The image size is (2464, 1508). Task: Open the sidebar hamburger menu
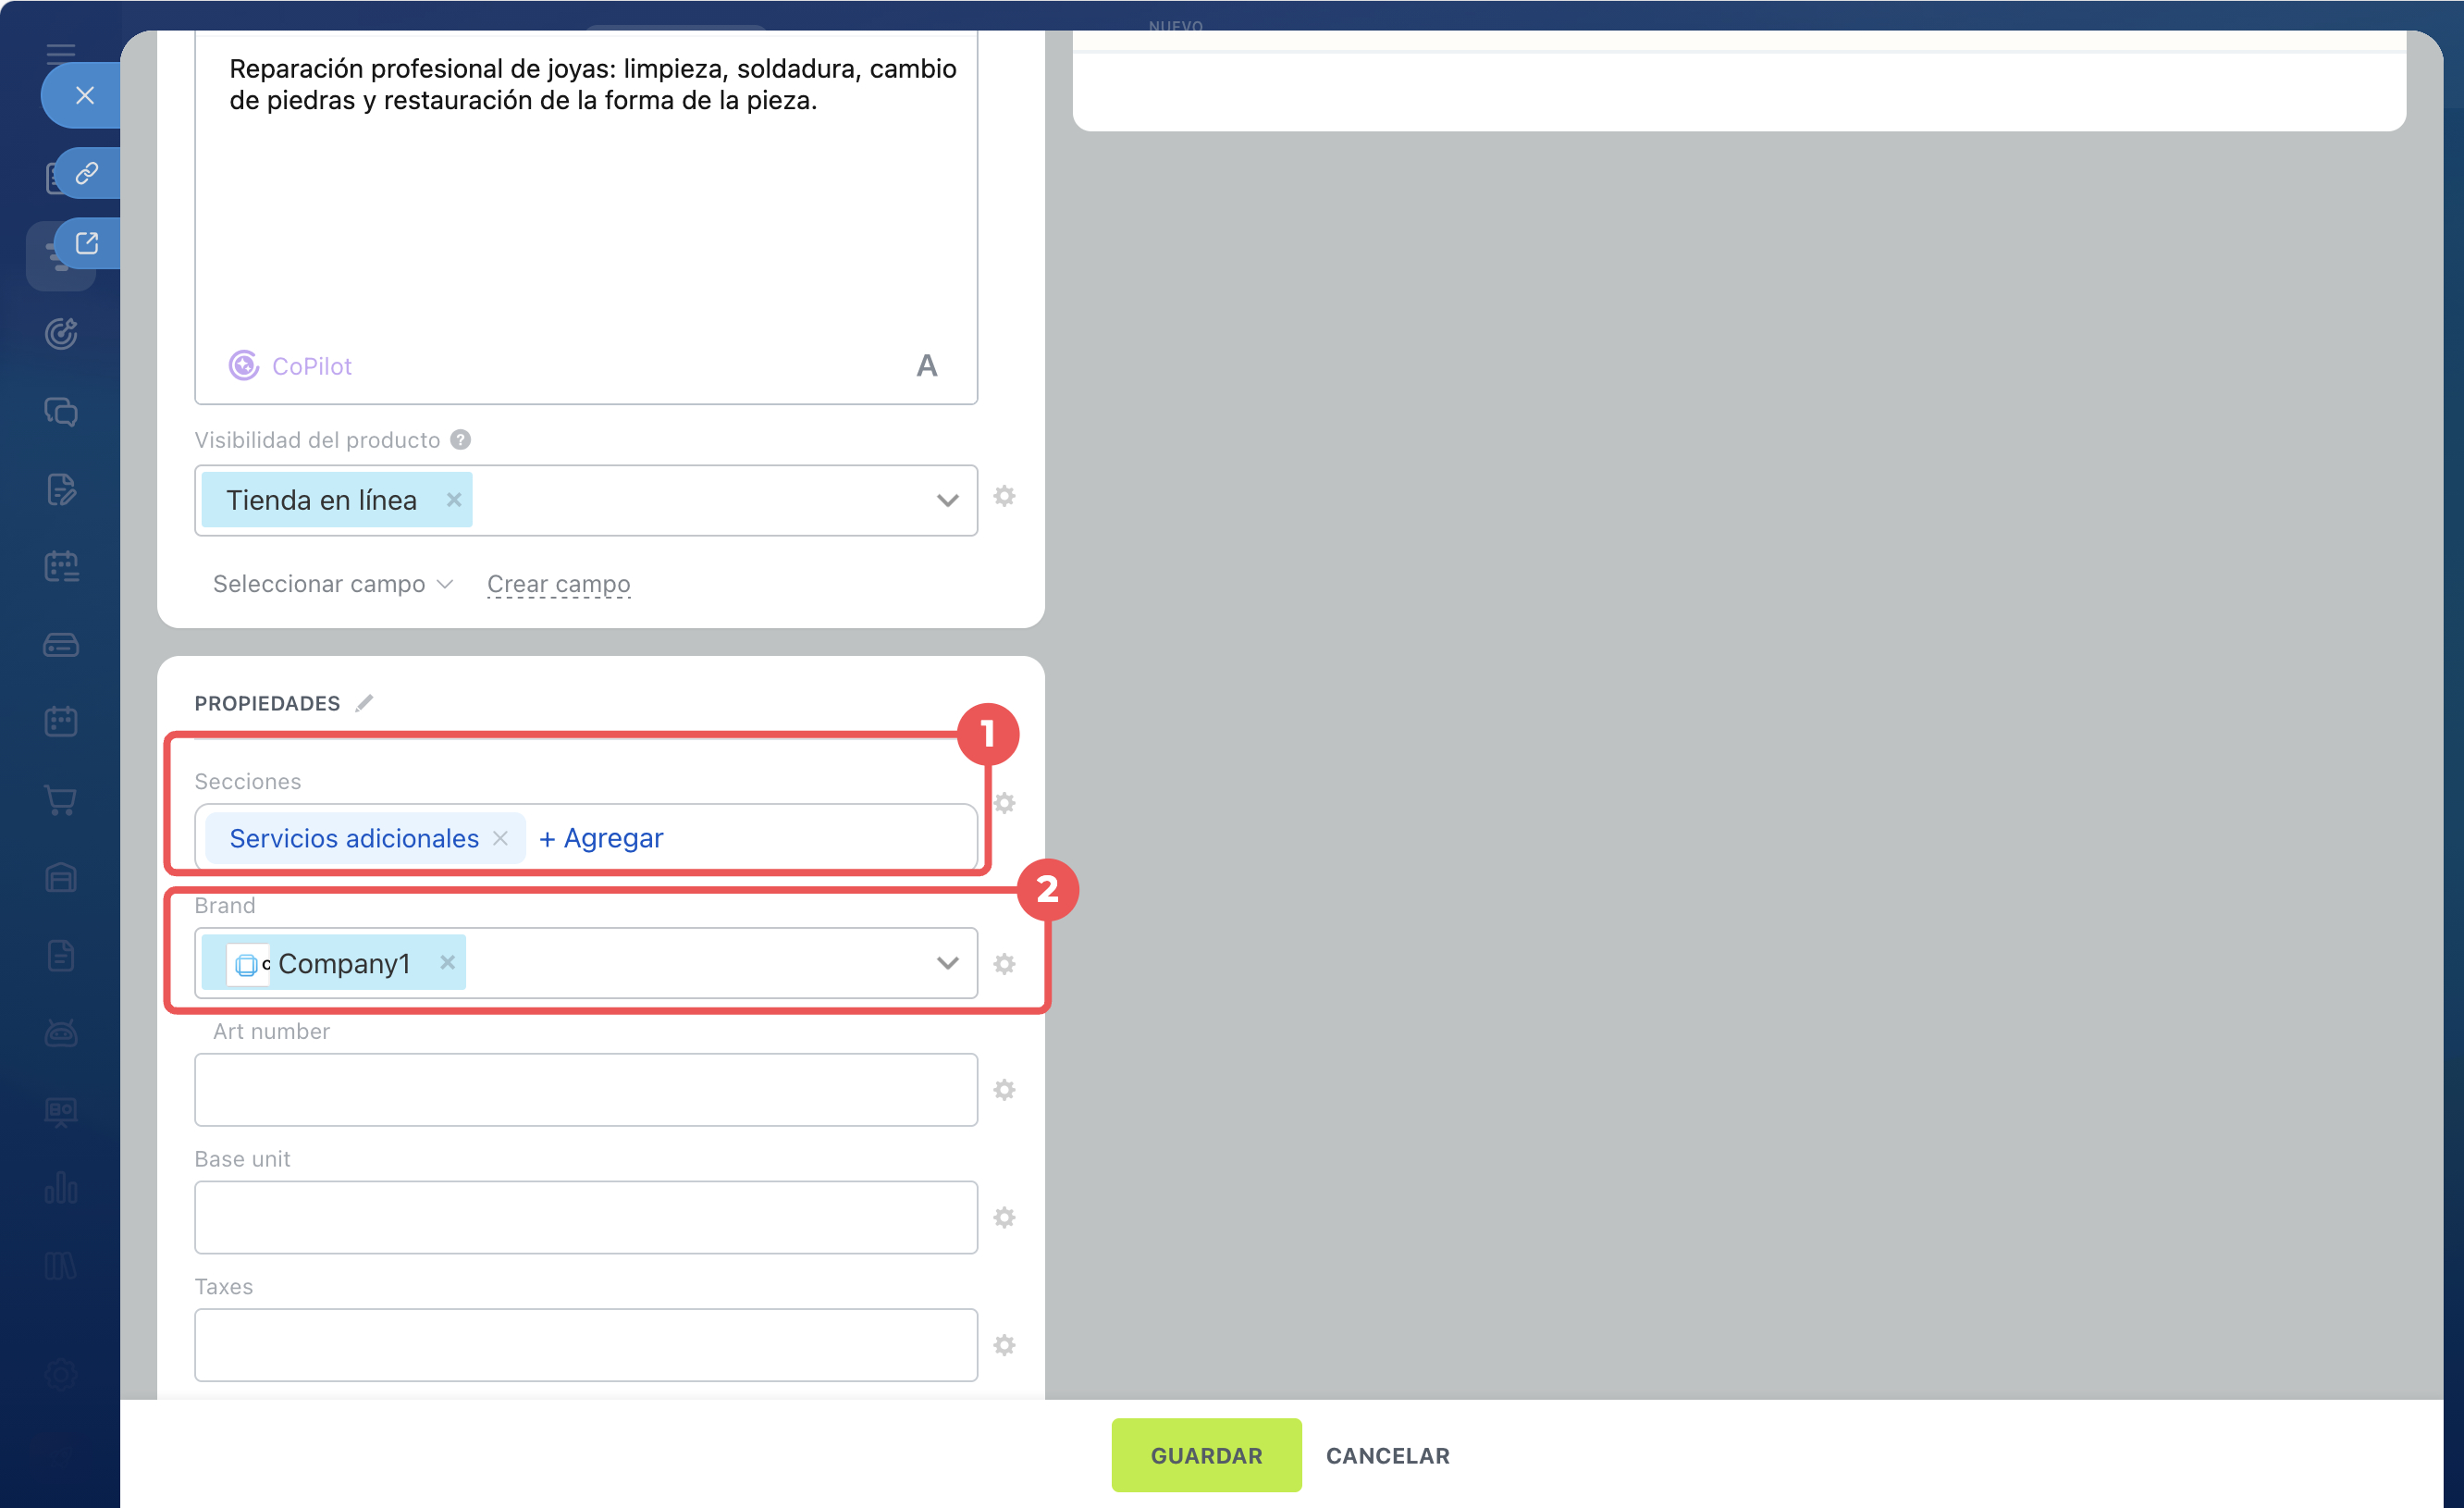pyautogui.click(x=60, y=53)
